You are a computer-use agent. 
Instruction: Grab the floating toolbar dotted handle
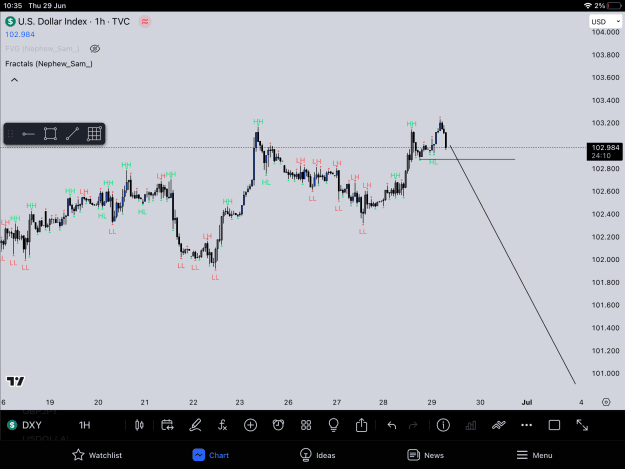[11, 134]
